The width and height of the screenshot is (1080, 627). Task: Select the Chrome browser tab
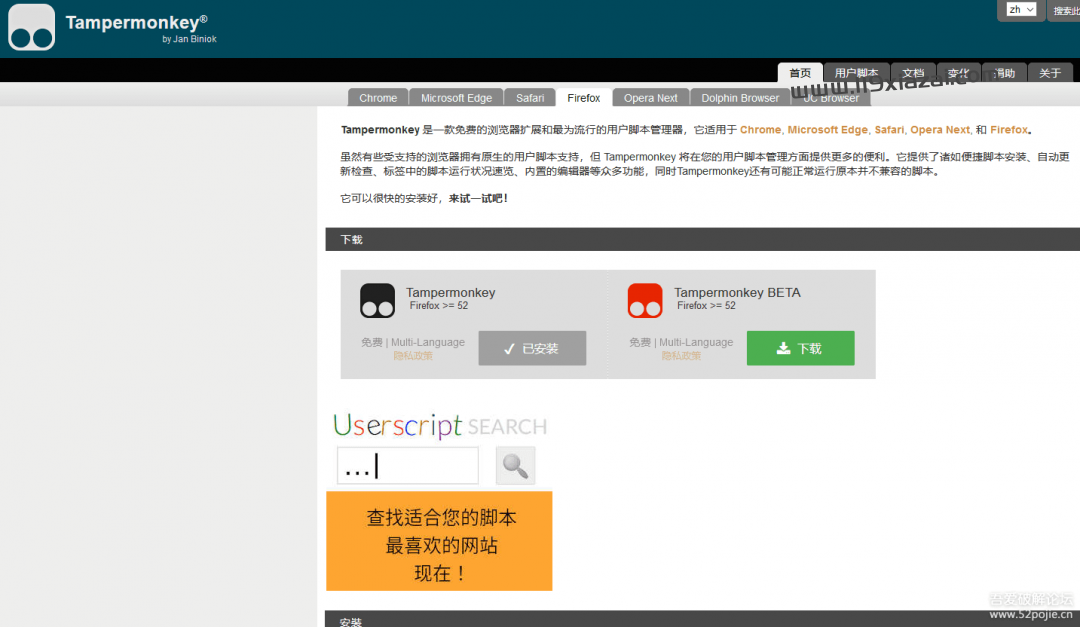pos(378,98)
